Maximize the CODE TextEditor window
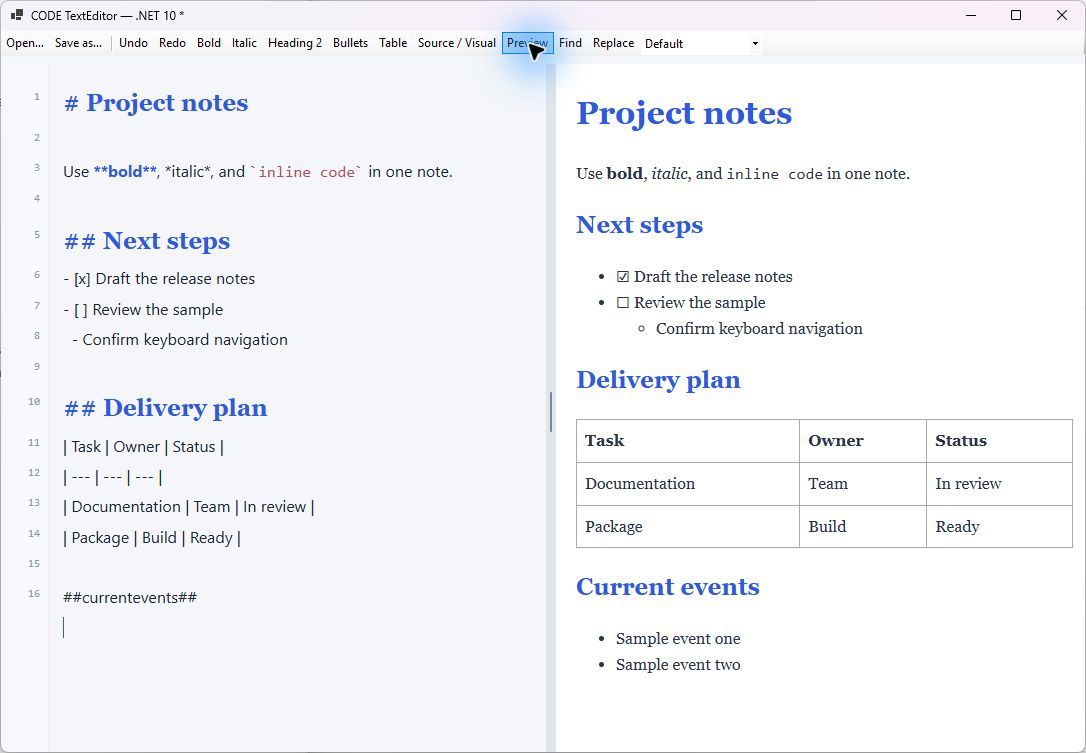The height and width of the screenshot is (753, 1086). tap(1016, 15)
